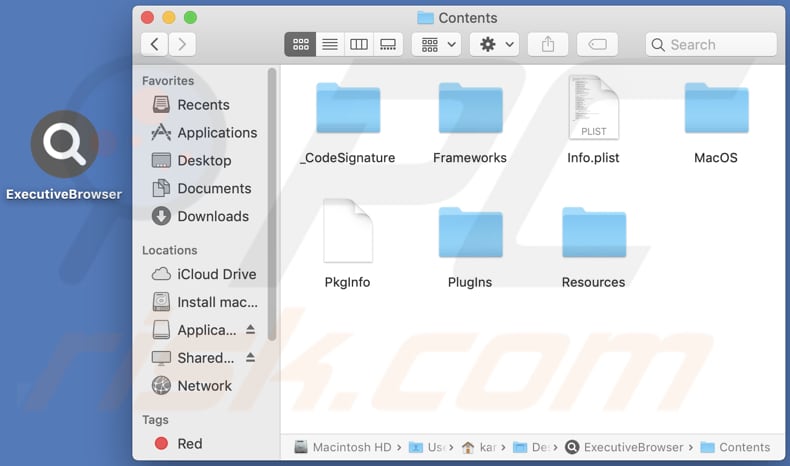Eject the Shared... location
This screenshot has width=790, height=466.
click(x=250, y=358)
